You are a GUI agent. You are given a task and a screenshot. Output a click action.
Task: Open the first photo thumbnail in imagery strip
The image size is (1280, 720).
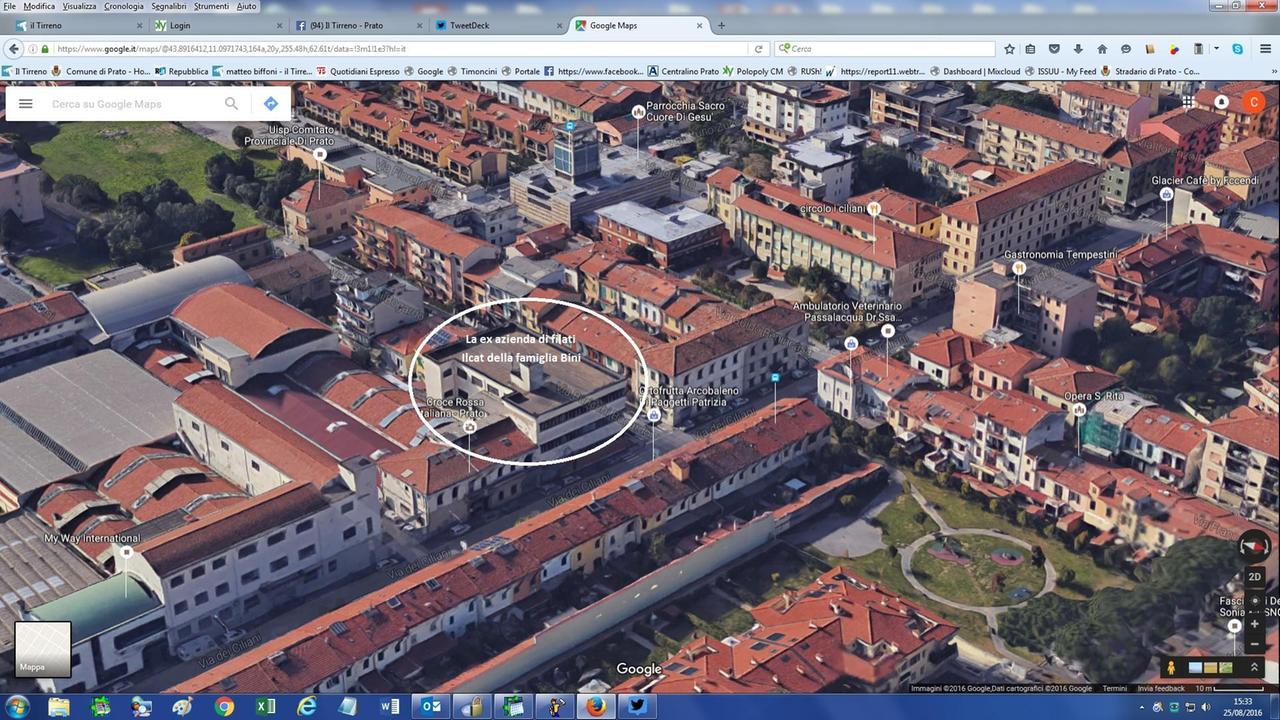pyautogui.click(x=1195, y=667)
